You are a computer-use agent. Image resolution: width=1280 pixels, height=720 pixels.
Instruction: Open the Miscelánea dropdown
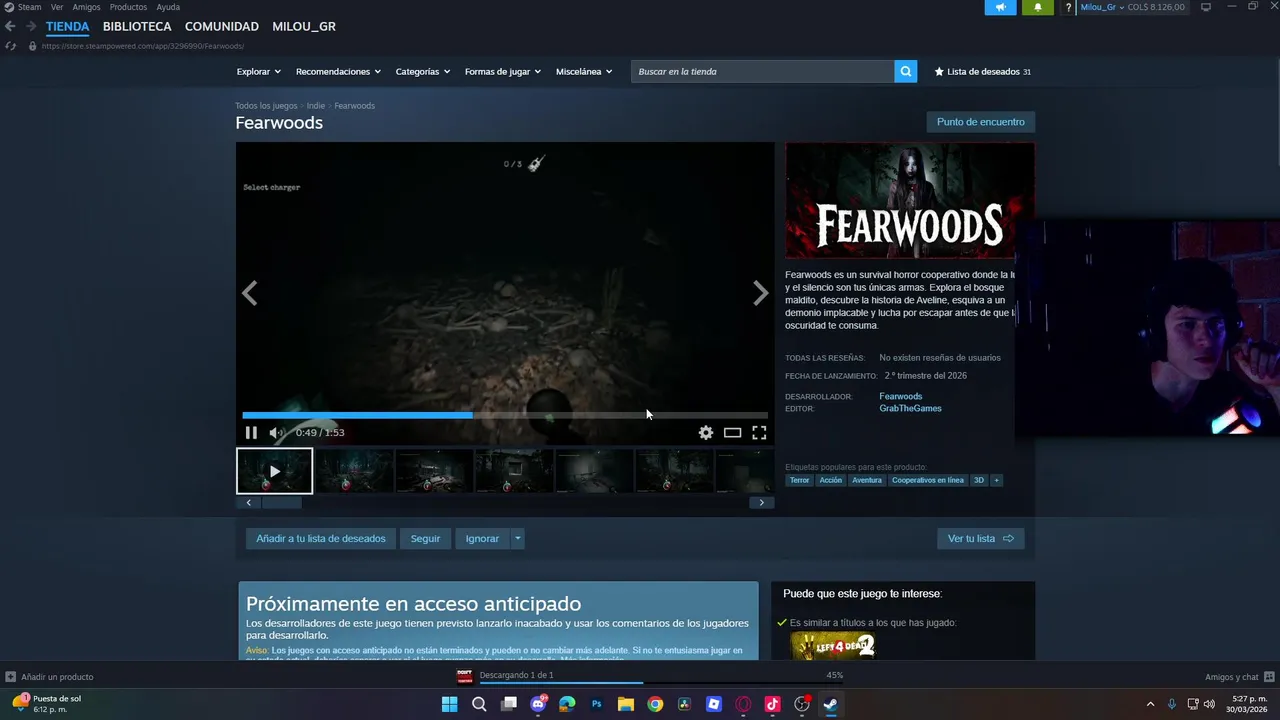(584, 71)
